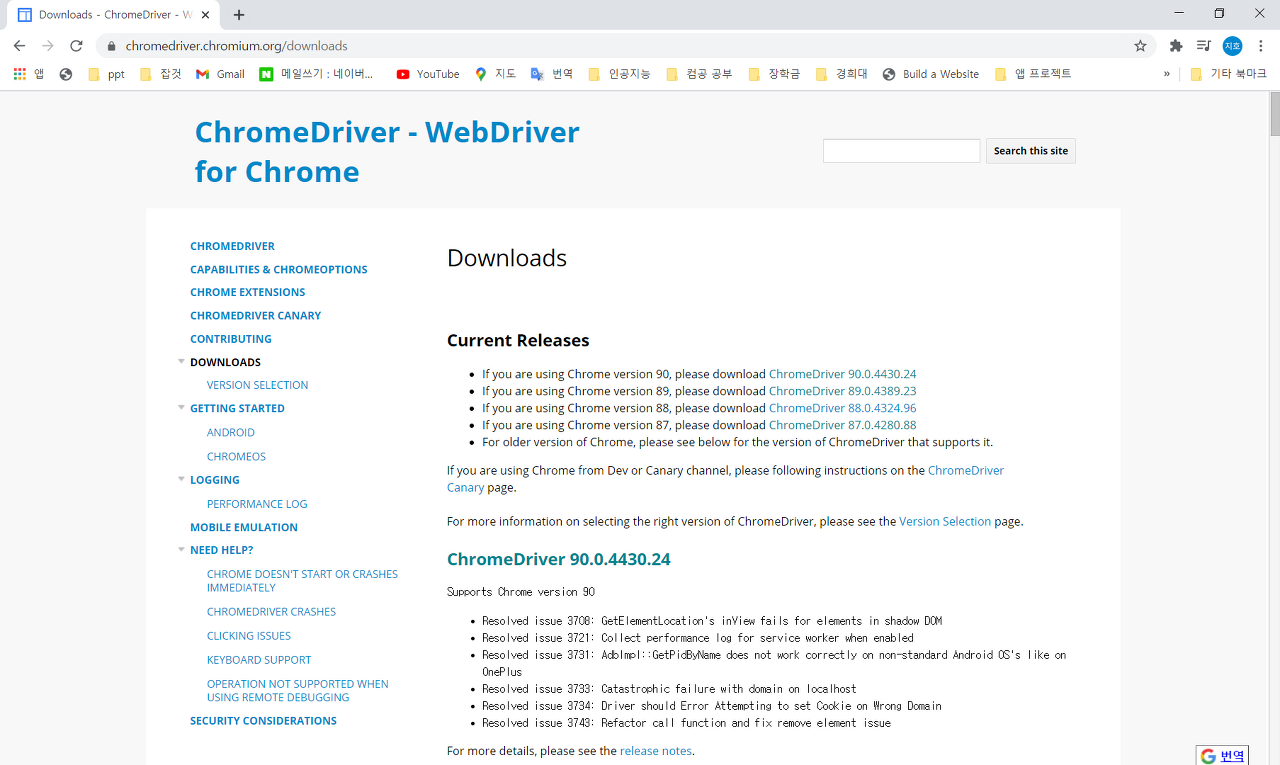This screenshot has width=1280, height=765.
Task: Open the apps grid bookmark
Action: [x=28, y=74]
